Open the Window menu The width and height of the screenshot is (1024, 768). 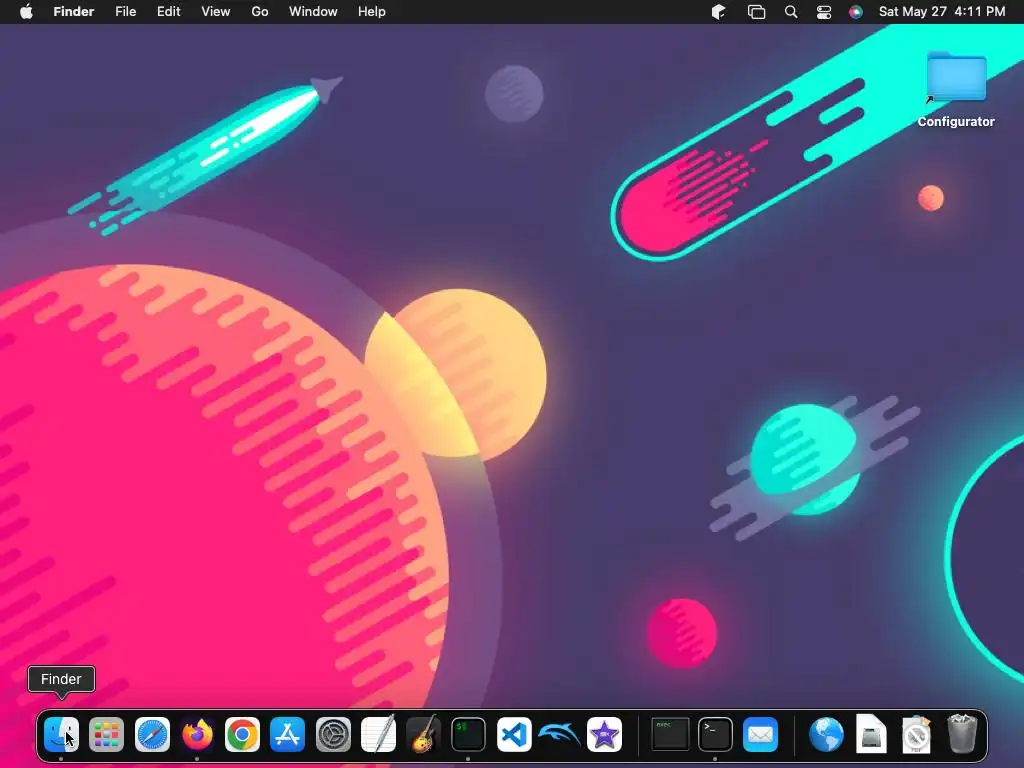tap(313, 12)
